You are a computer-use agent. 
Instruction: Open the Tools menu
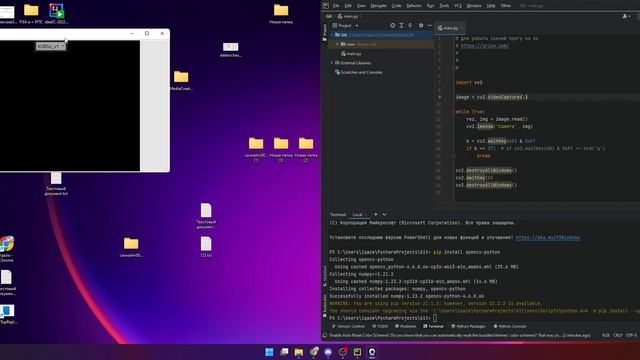click(x=444, y=6)
